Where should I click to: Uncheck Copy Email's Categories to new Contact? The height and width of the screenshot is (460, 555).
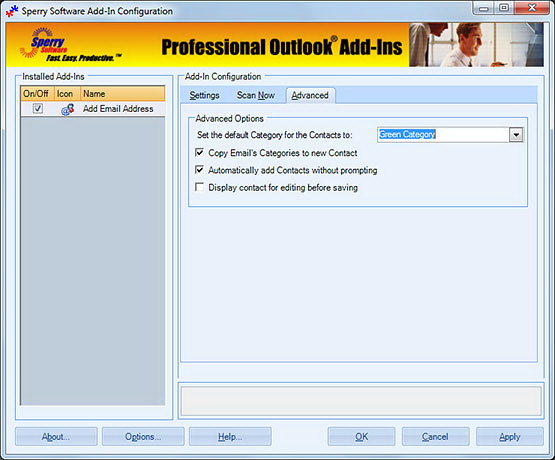tap(200, 153)
